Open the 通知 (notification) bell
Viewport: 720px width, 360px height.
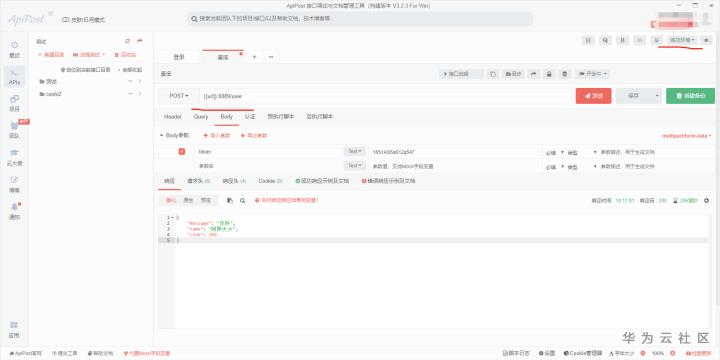tap(14, 211)
